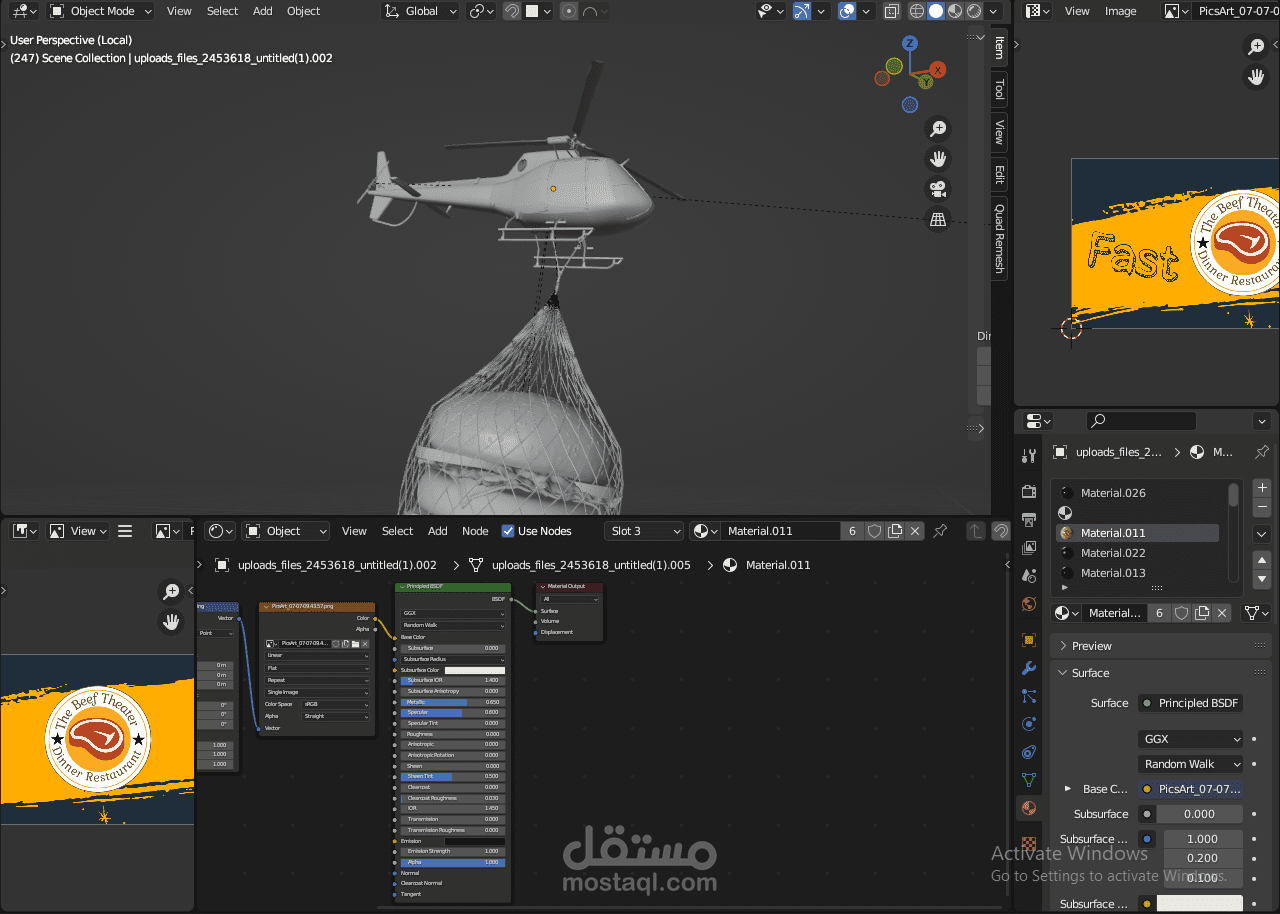Pin the node editor material context
This screenshot has height=914, width=1280.
[x=940, y=531]
